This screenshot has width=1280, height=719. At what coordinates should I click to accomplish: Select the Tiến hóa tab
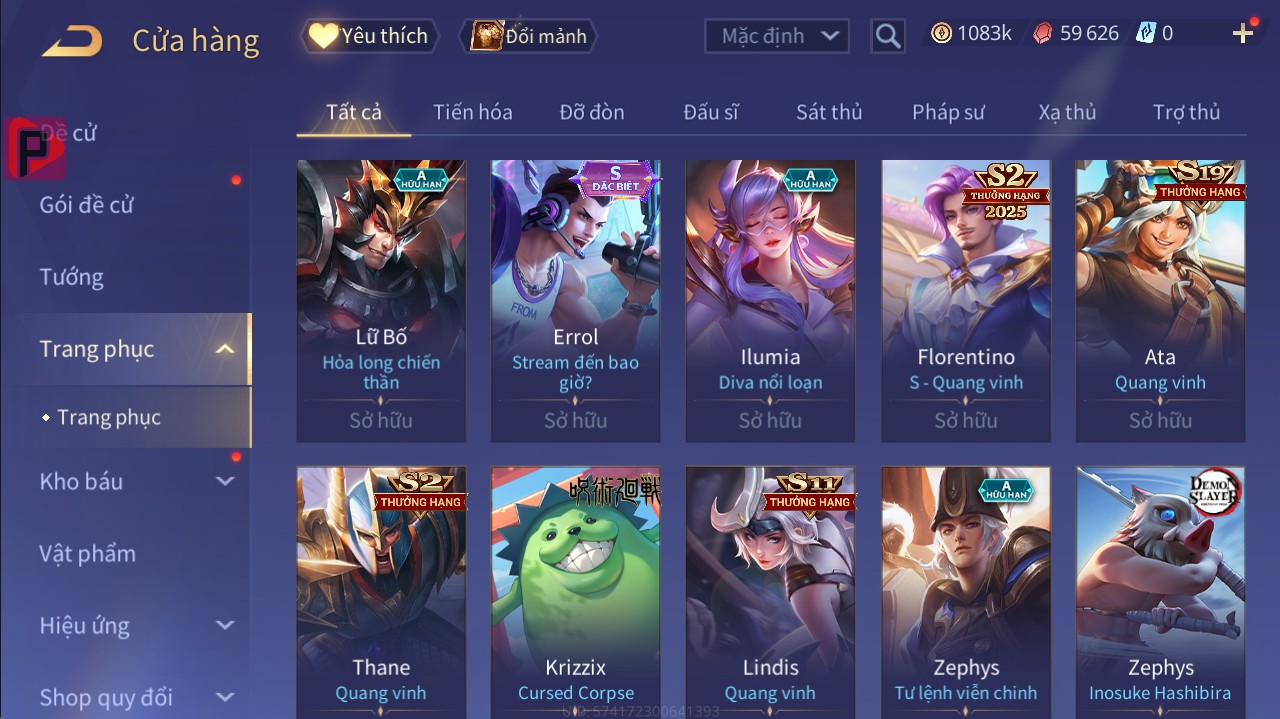pyautogui.click(x=473, y=112)
